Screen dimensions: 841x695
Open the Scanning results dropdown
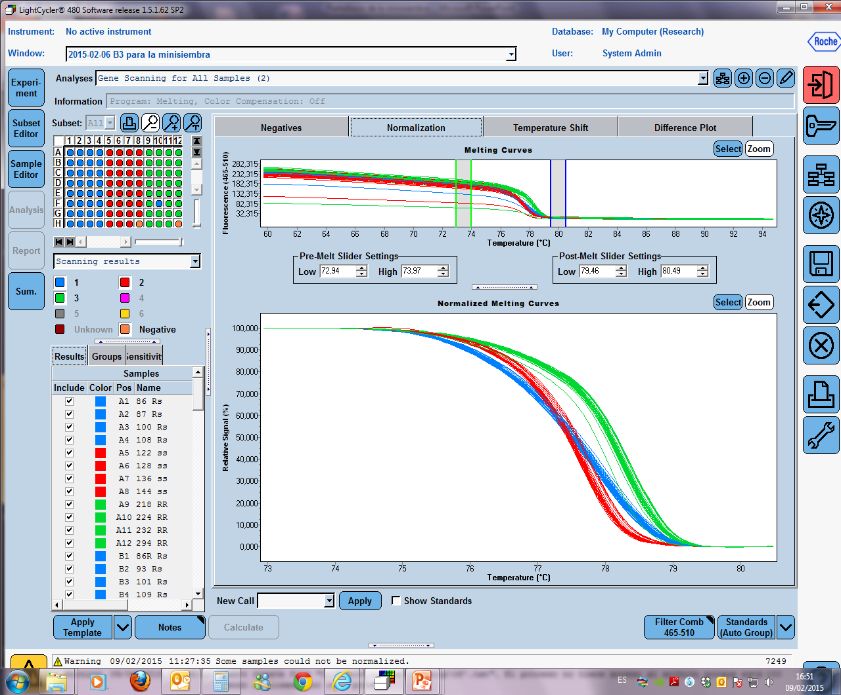point(195,261)
